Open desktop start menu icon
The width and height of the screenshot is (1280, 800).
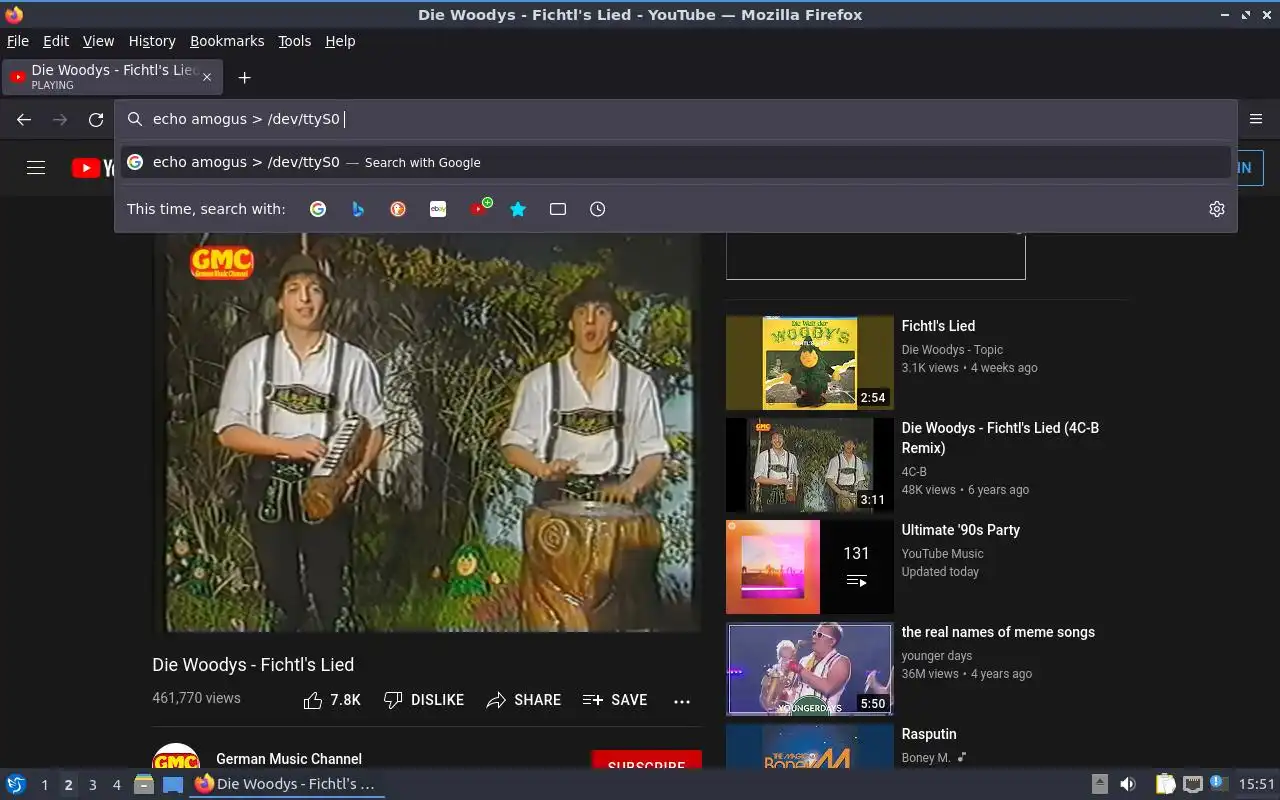(15, 784)
